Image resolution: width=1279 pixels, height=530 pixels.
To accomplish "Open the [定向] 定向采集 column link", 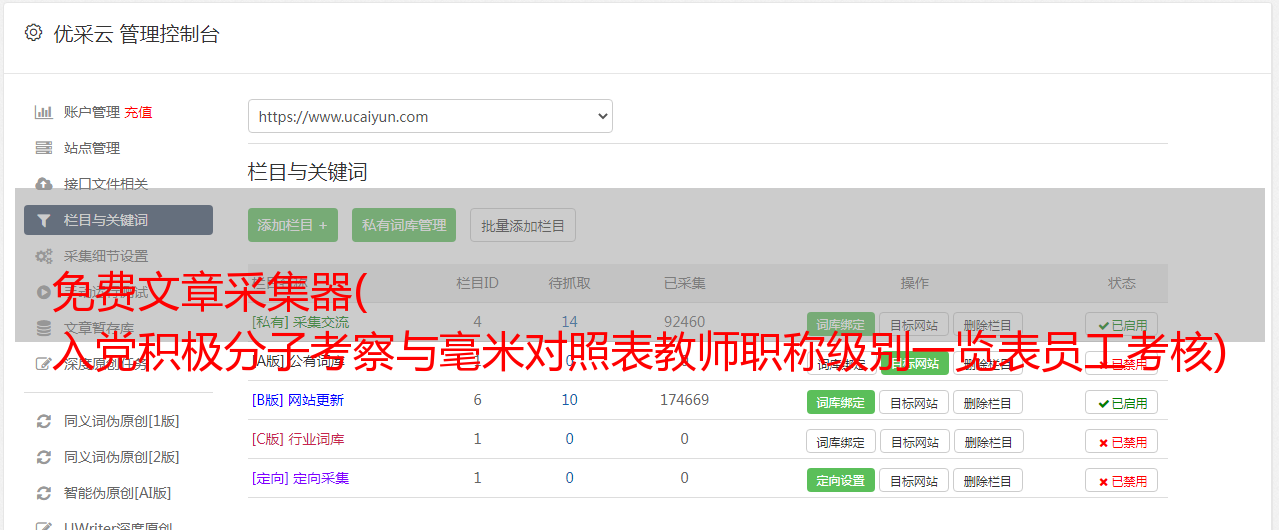I will pos(300,478).
